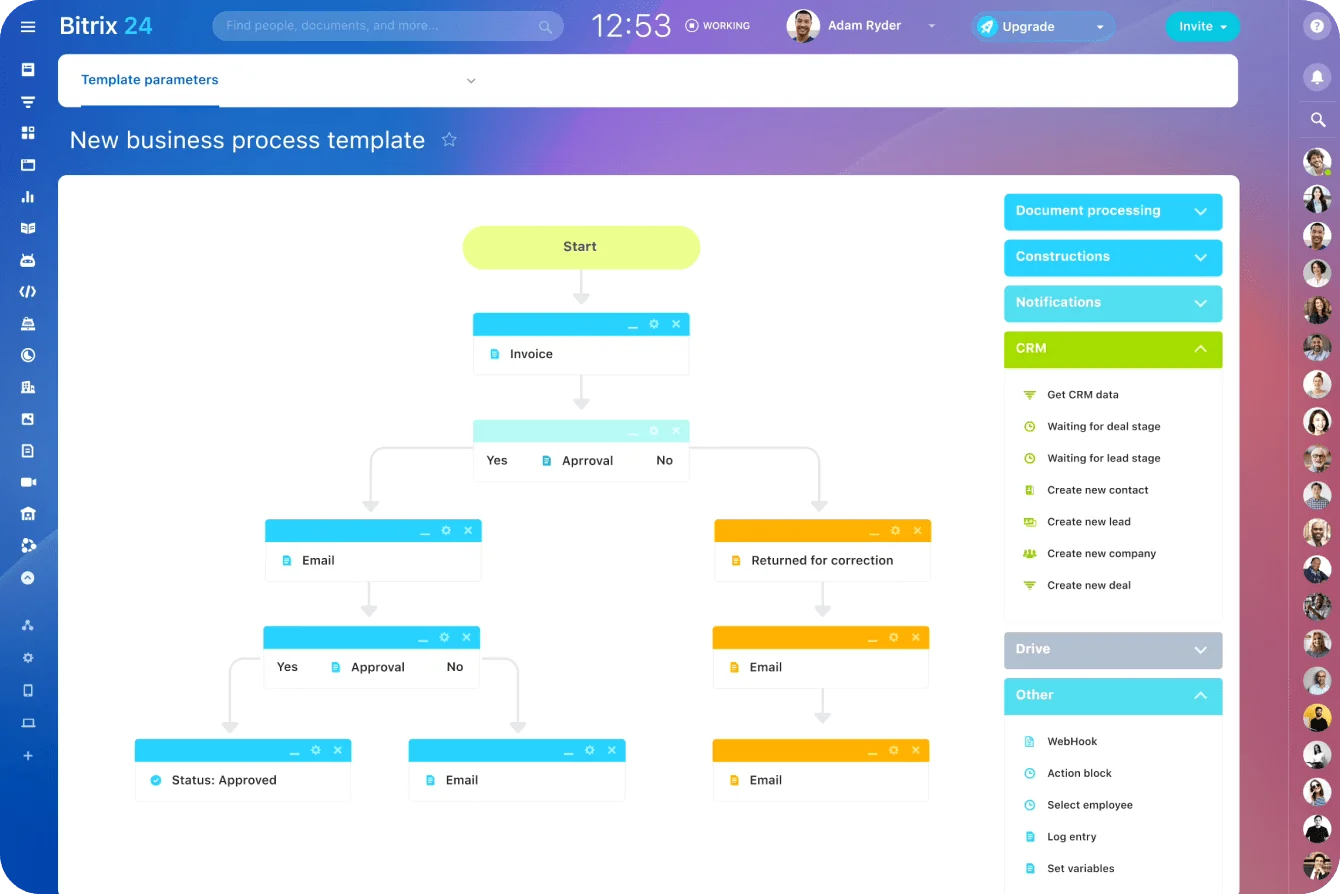The width and height of the screenshot is (1340, 894).
Task: Expand the Drive category
Action: tap(1112, 649)
